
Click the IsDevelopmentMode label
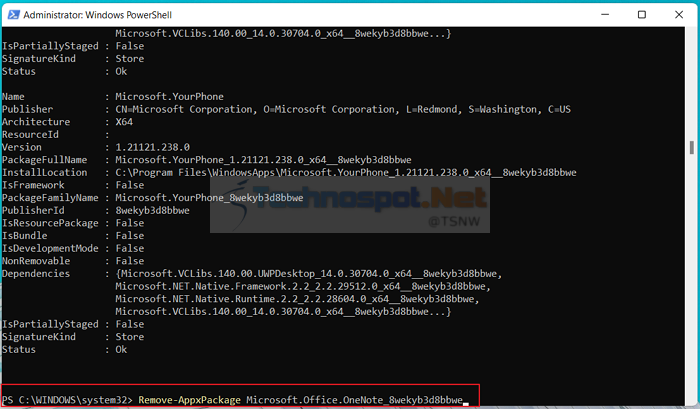click(x=50, y=248)
